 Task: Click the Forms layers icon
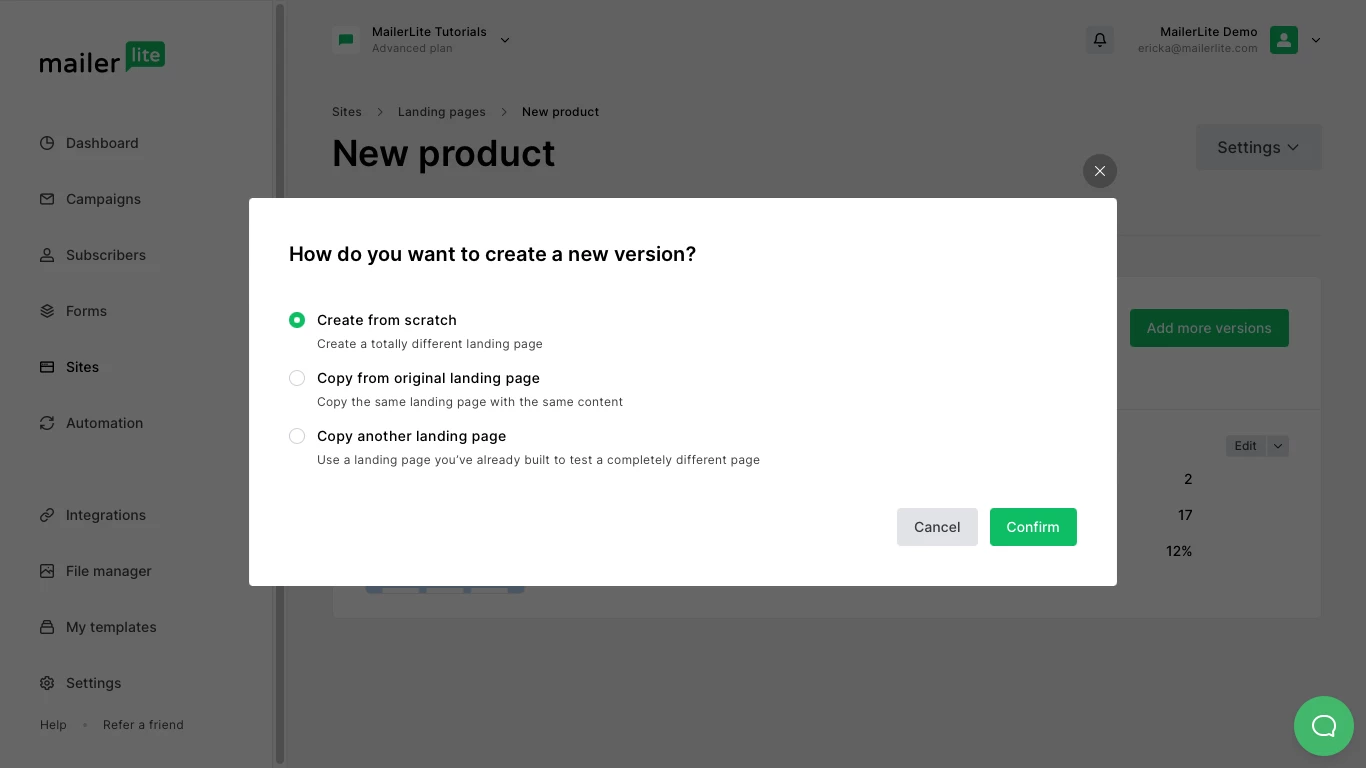click(47, 311)
